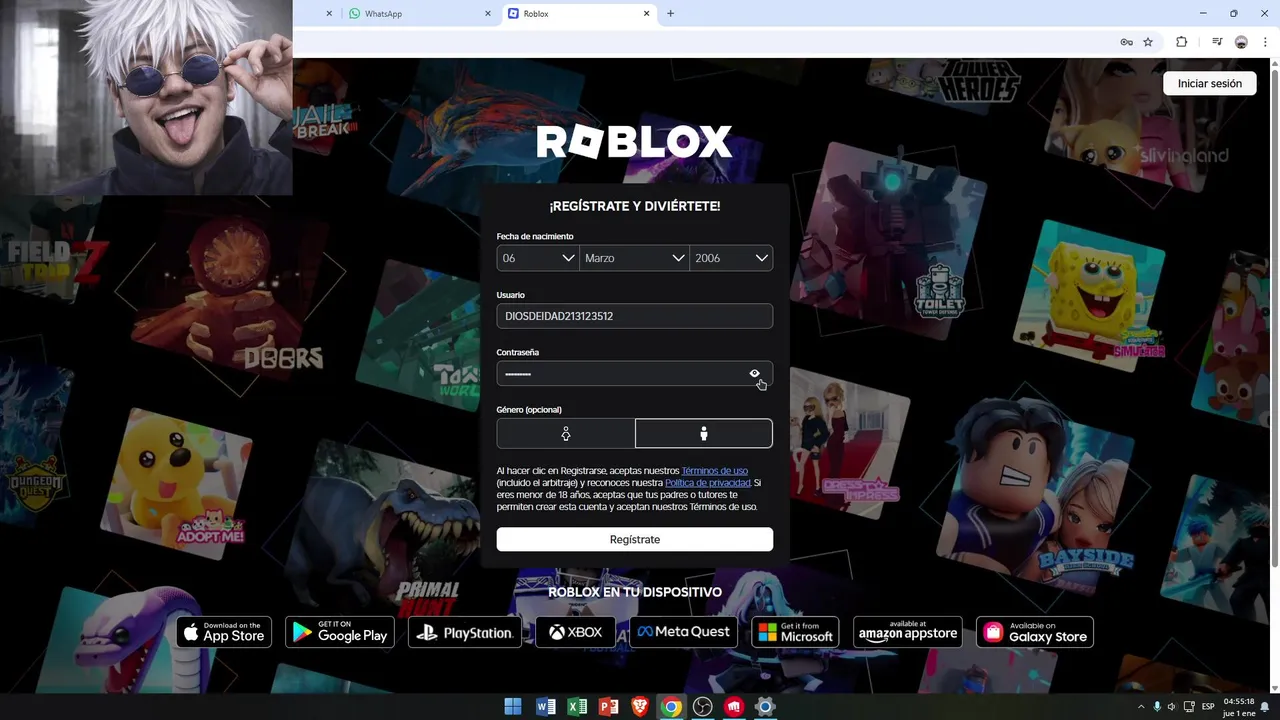The image size is (1280, 720).
Task: Select the Roblox tab
Action: 579,14
